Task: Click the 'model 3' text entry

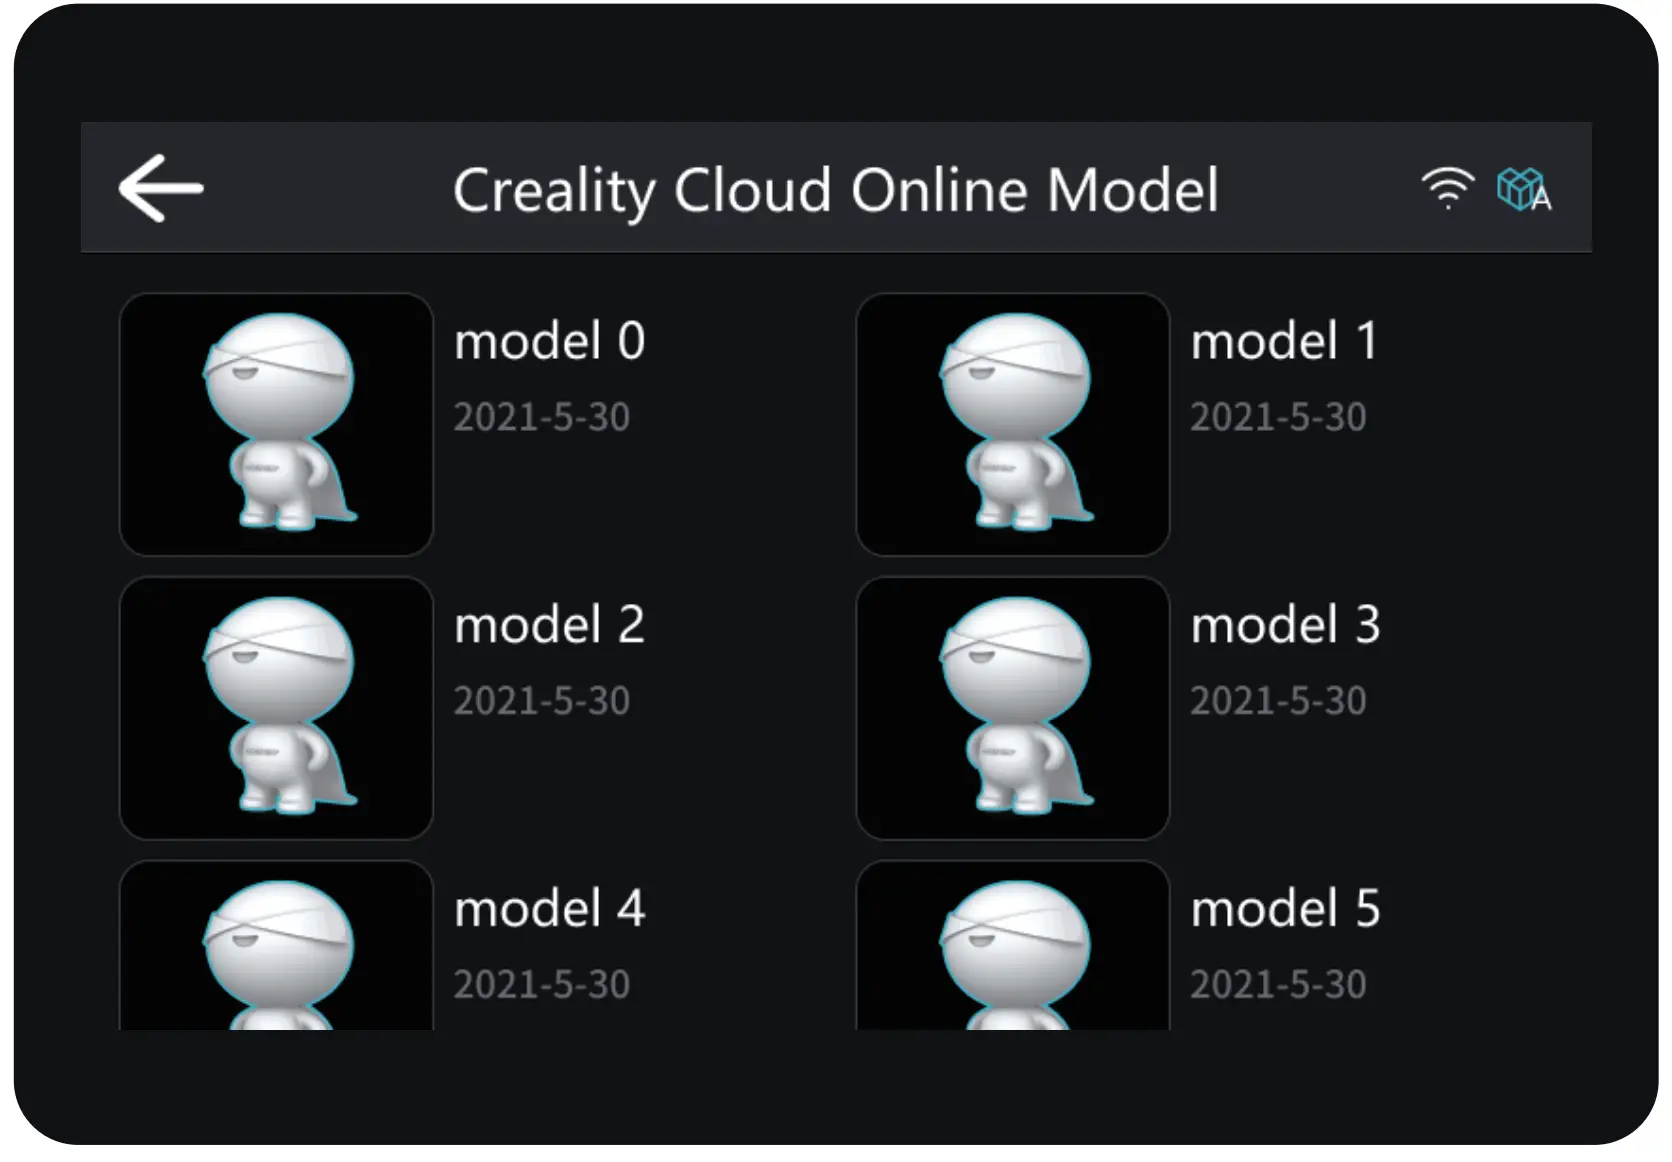Action: pyautogui.click(x=1285, y=625)
